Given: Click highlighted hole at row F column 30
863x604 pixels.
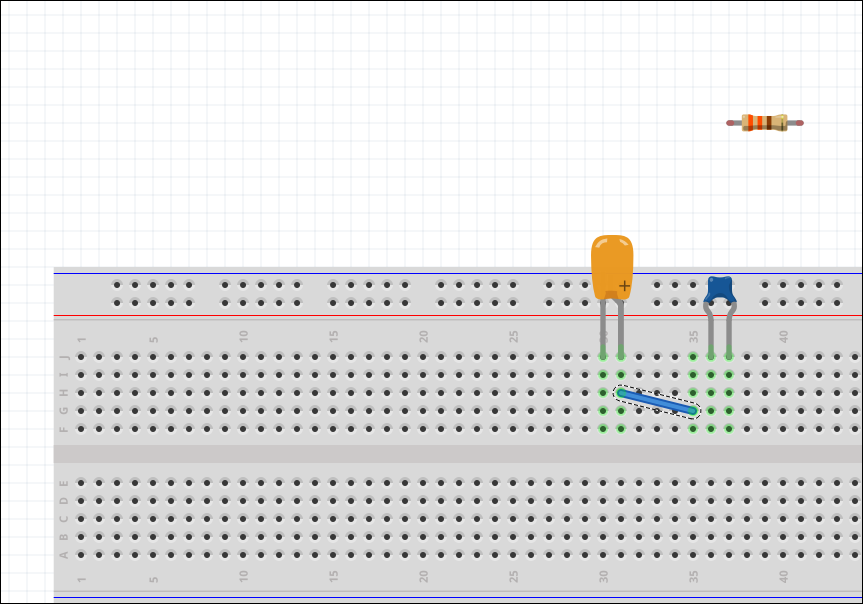Looking at the screenshot, I should 603,428.
